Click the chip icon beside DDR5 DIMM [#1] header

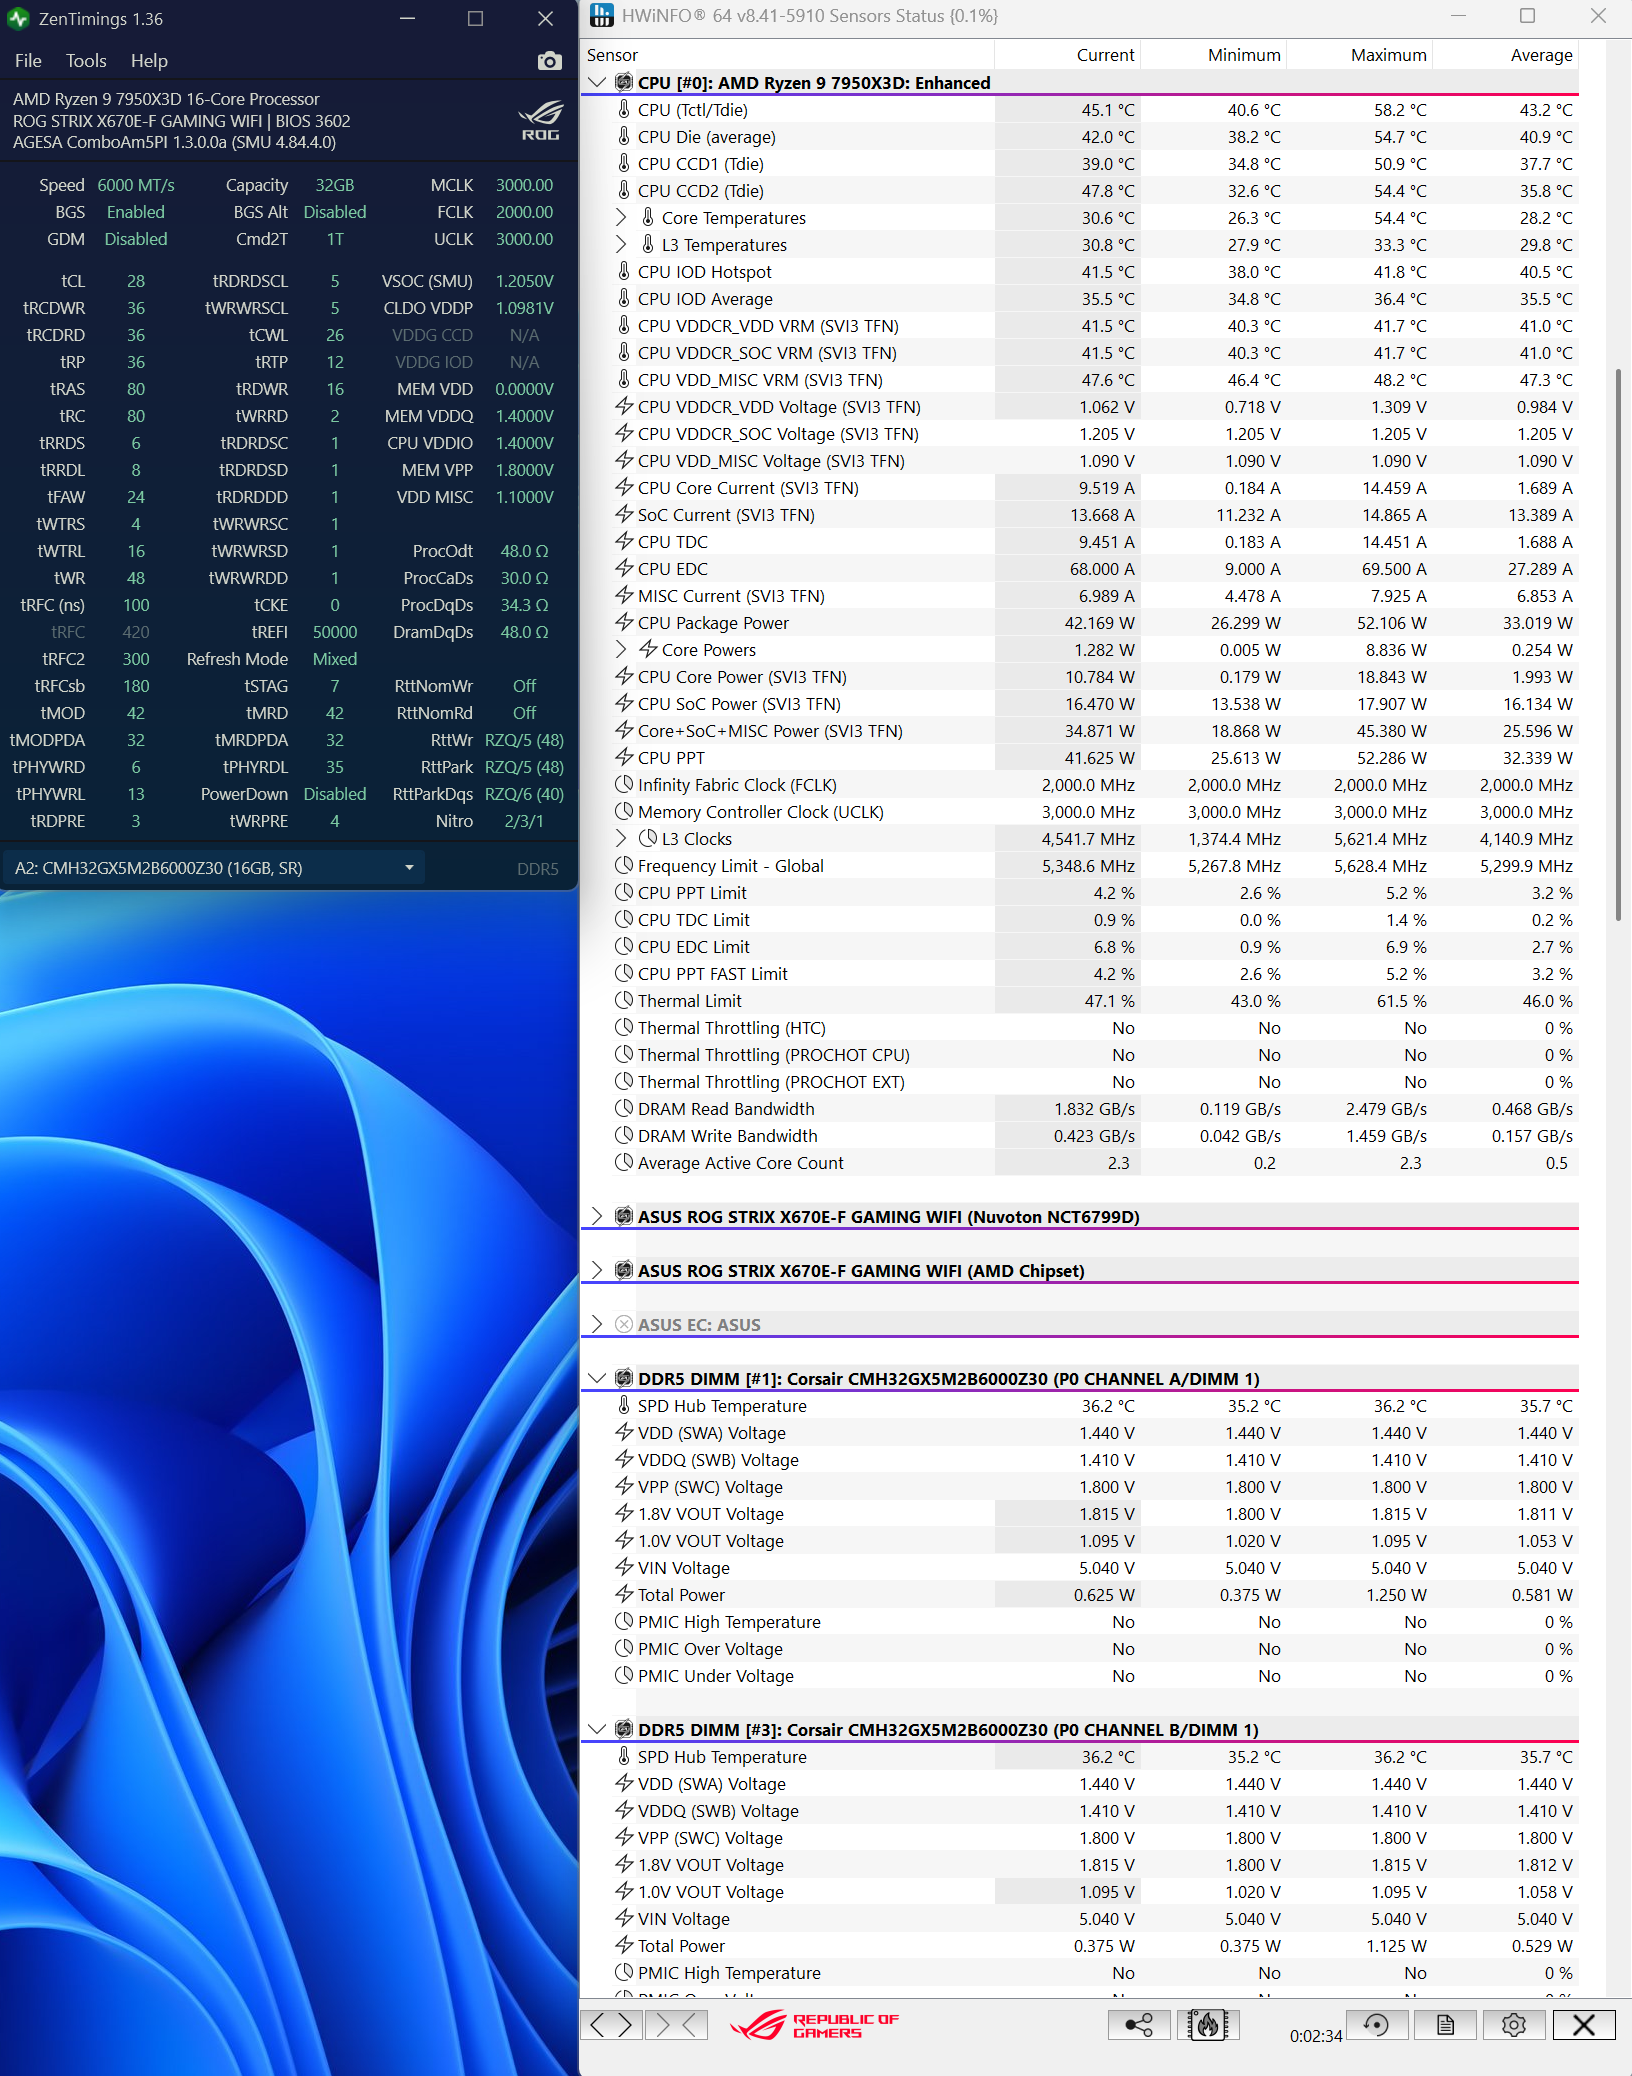click(624, 1378)
